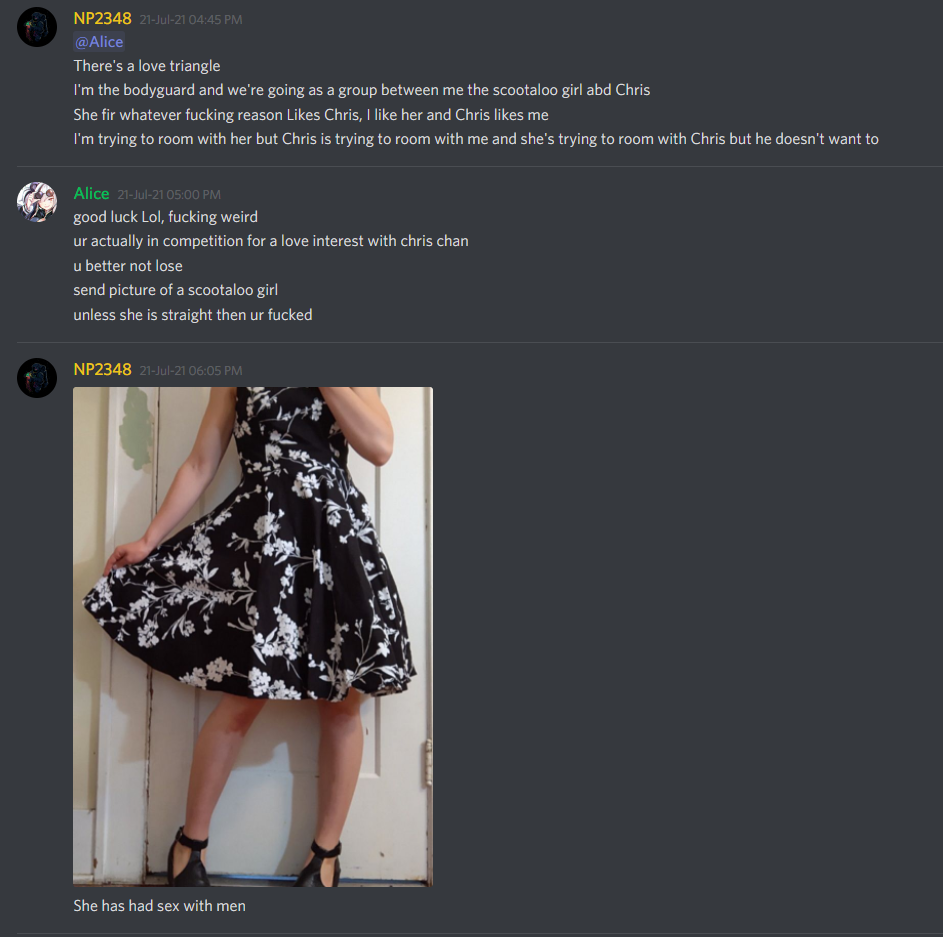943x937 pixels.
Task: Click the message starting "I'm trying to room"
Action: click(476, 139)
